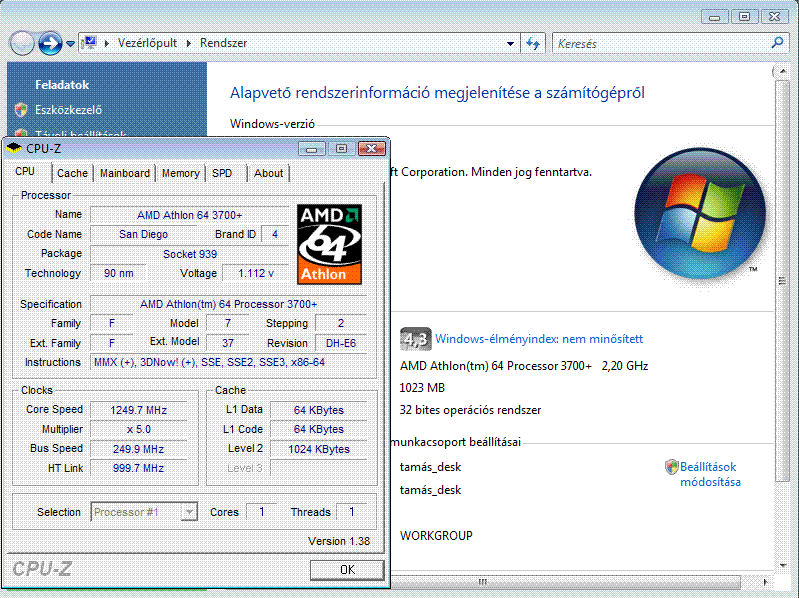Open the About tab in CPU-Z
Viewport: 799px width, 598px height.
[269, 173]
